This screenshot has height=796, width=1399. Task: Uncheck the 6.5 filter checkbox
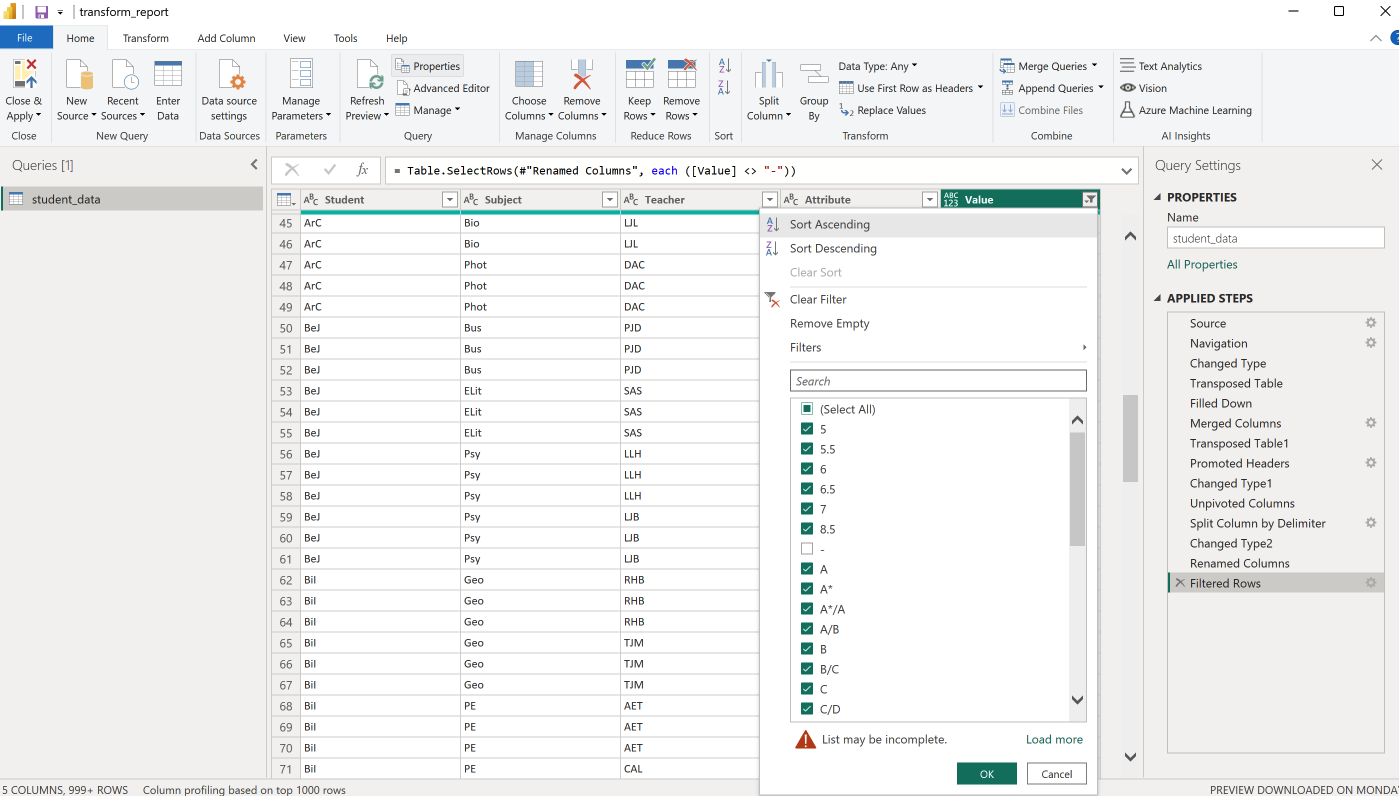coord(807,489)
